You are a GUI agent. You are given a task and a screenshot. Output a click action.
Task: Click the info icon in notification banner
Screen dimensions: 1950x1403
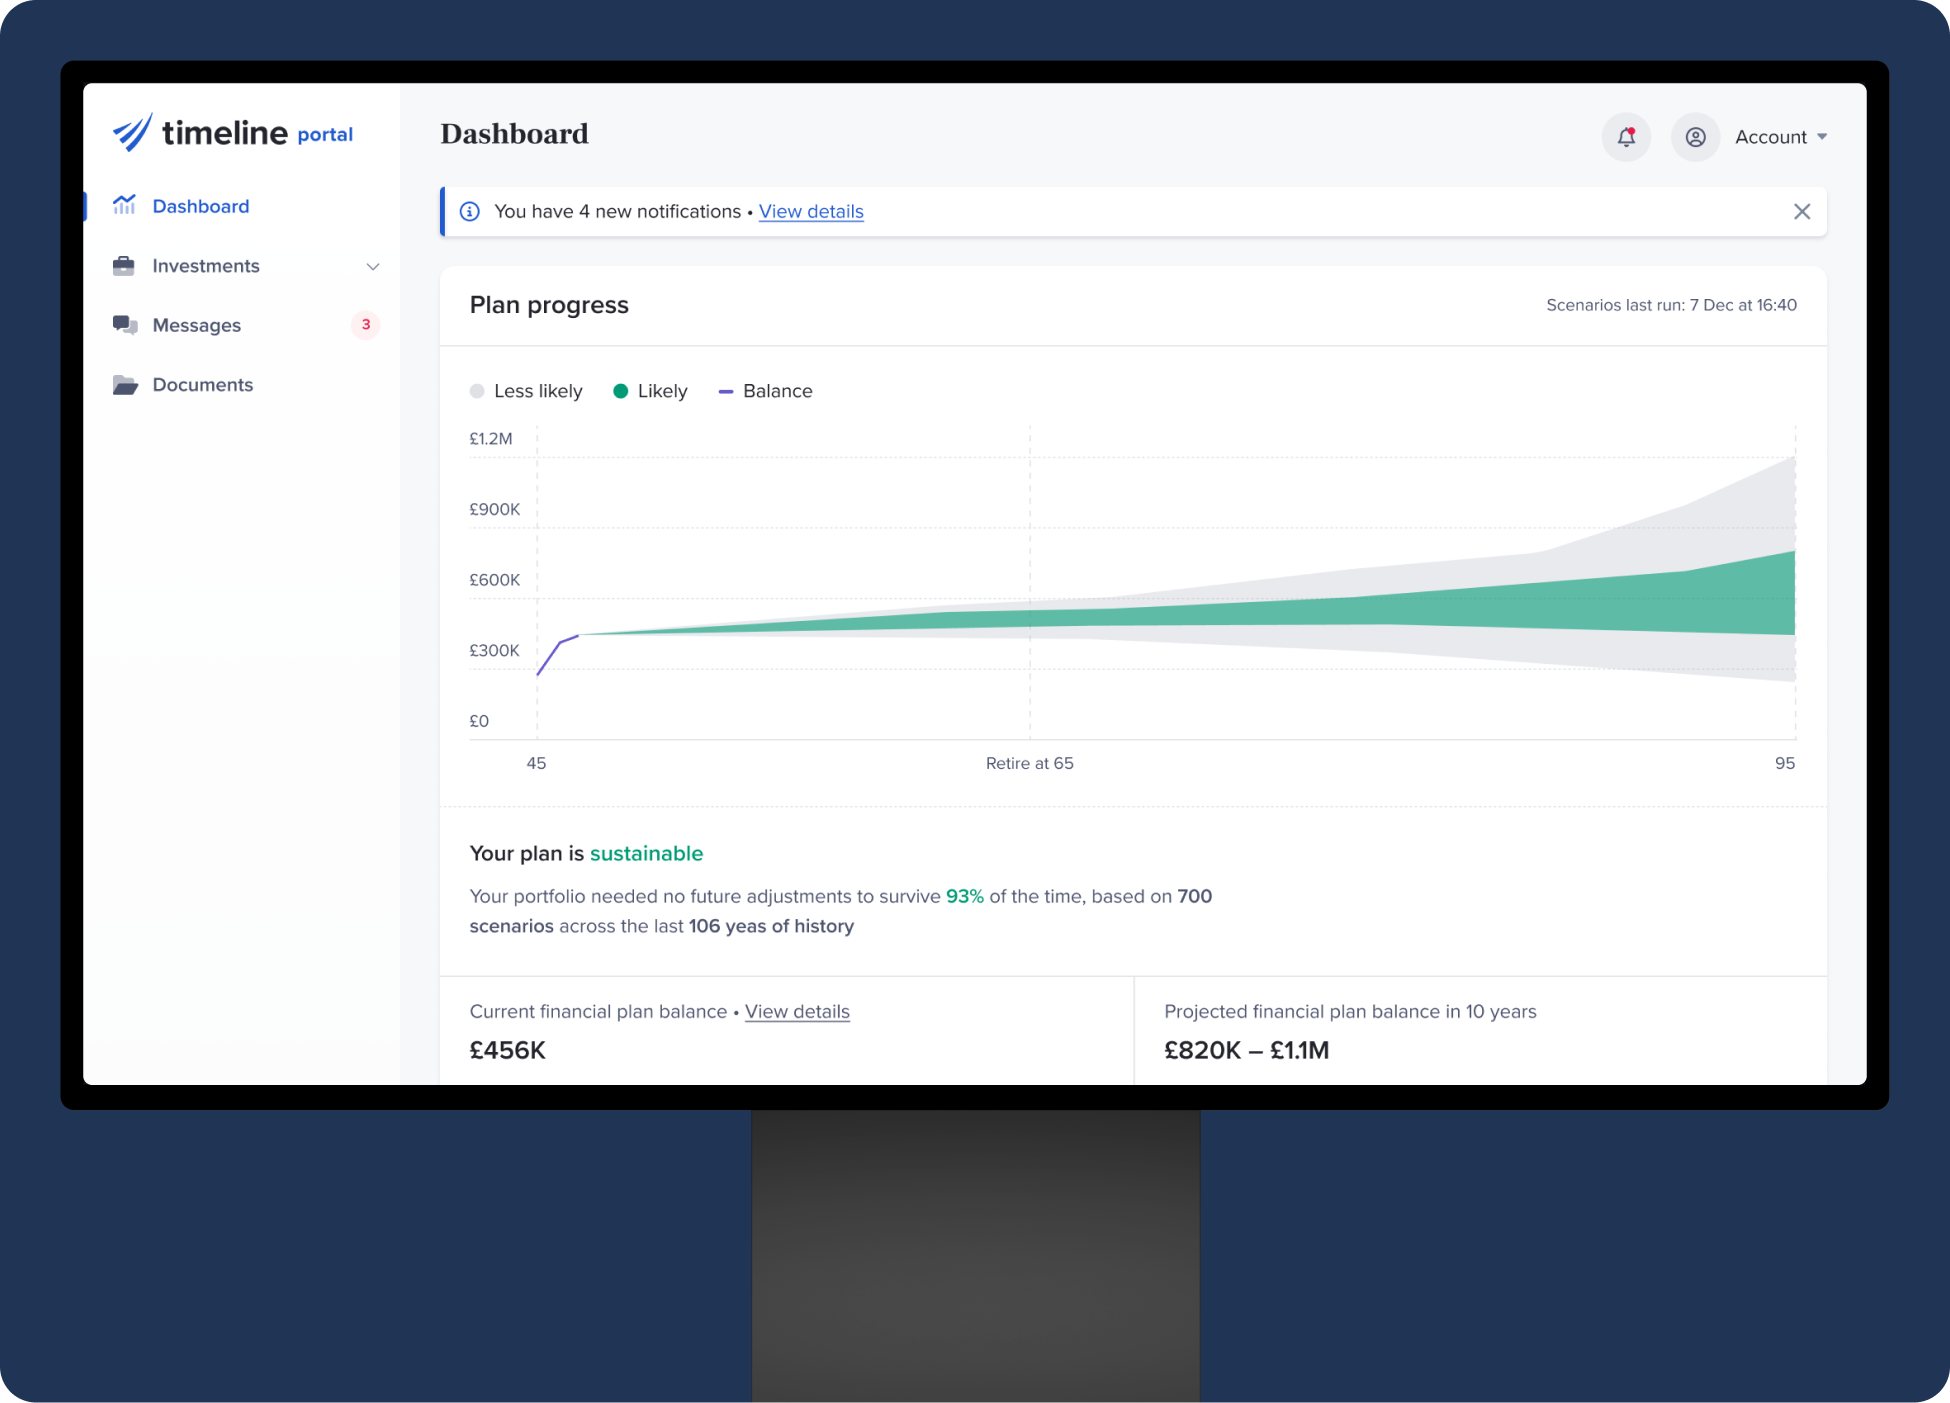(x=469, y=211)
